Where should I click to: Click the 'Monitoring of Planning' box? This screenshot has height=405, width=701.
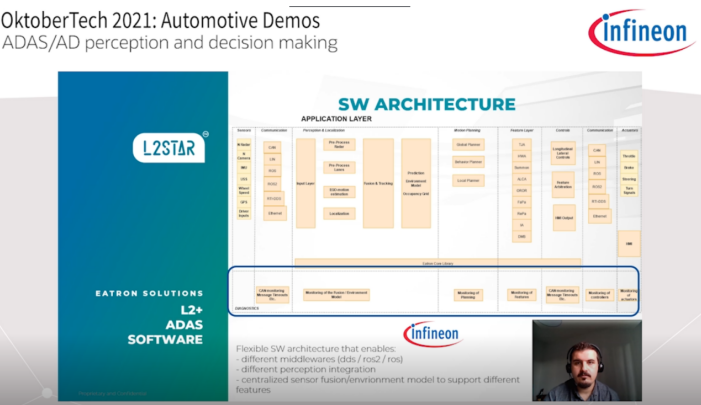tap(468, 295)
